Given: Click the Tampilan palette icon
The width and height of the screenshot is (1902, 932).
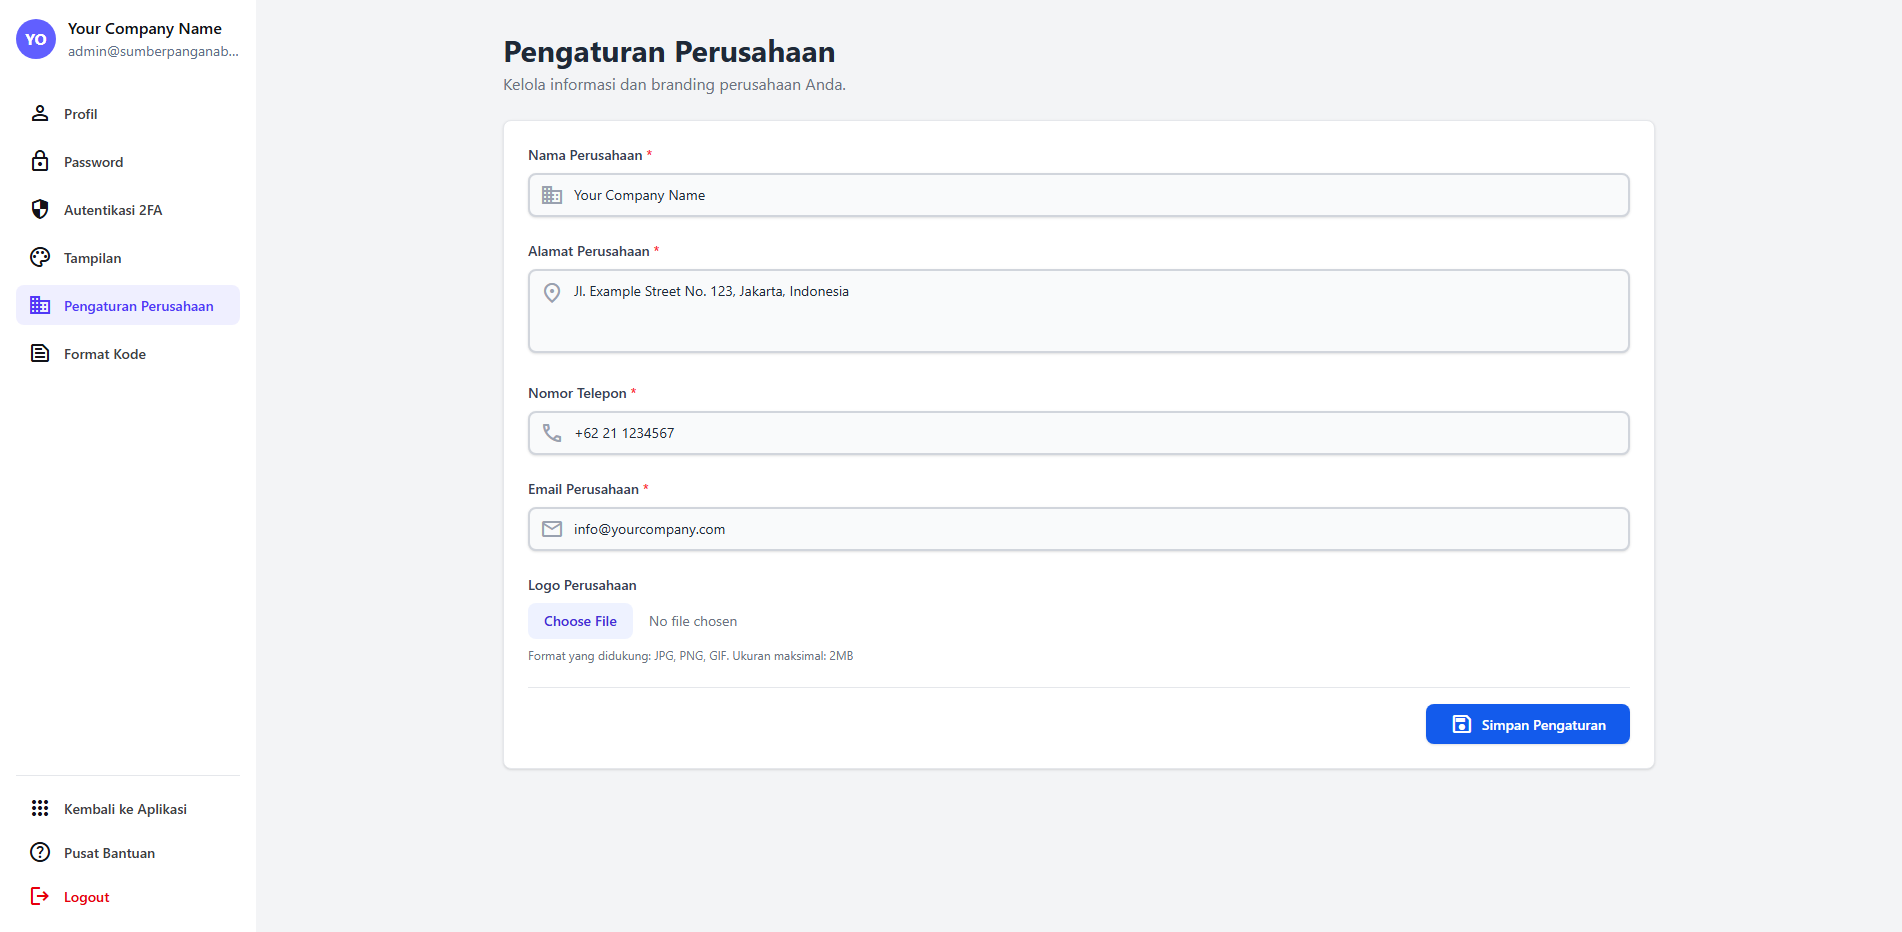Looking at the screenshot, I should pos(40,257).
